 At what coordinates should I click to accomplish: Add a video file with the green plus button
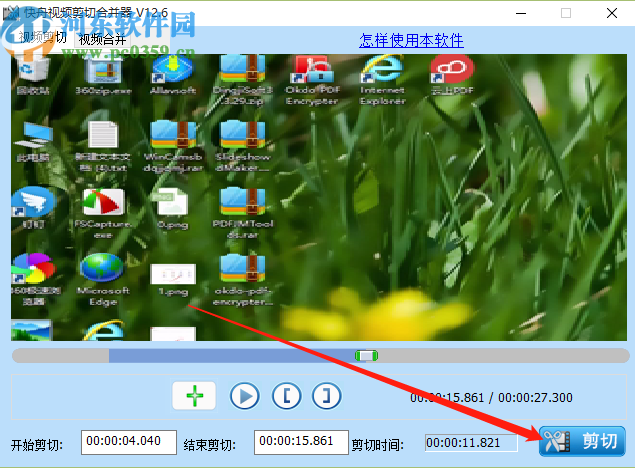[x=194, y=396]
